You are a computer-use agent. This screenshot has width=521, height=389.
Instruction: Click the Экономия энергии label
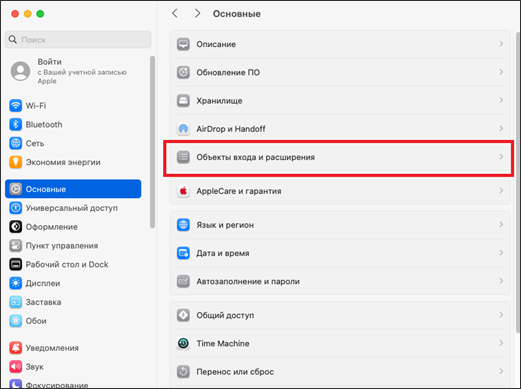click(63, 162)
